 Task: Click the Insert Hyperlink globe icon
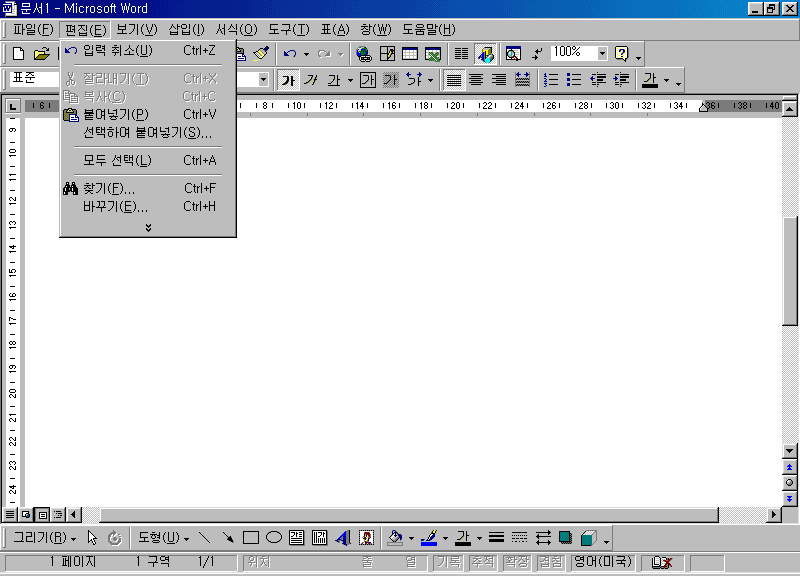click(x=364, y=54)
